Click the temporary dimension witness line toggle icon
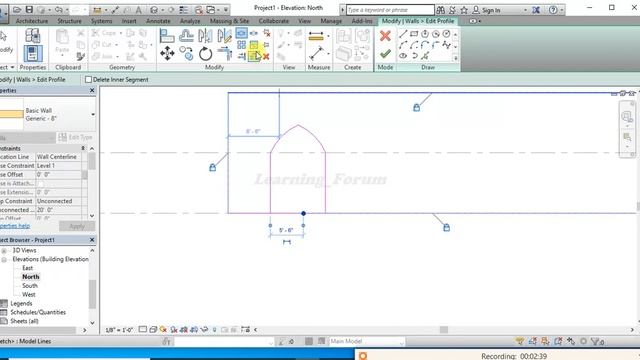Image resolution: width=640 pixels, height=360 pixels. 287,242
